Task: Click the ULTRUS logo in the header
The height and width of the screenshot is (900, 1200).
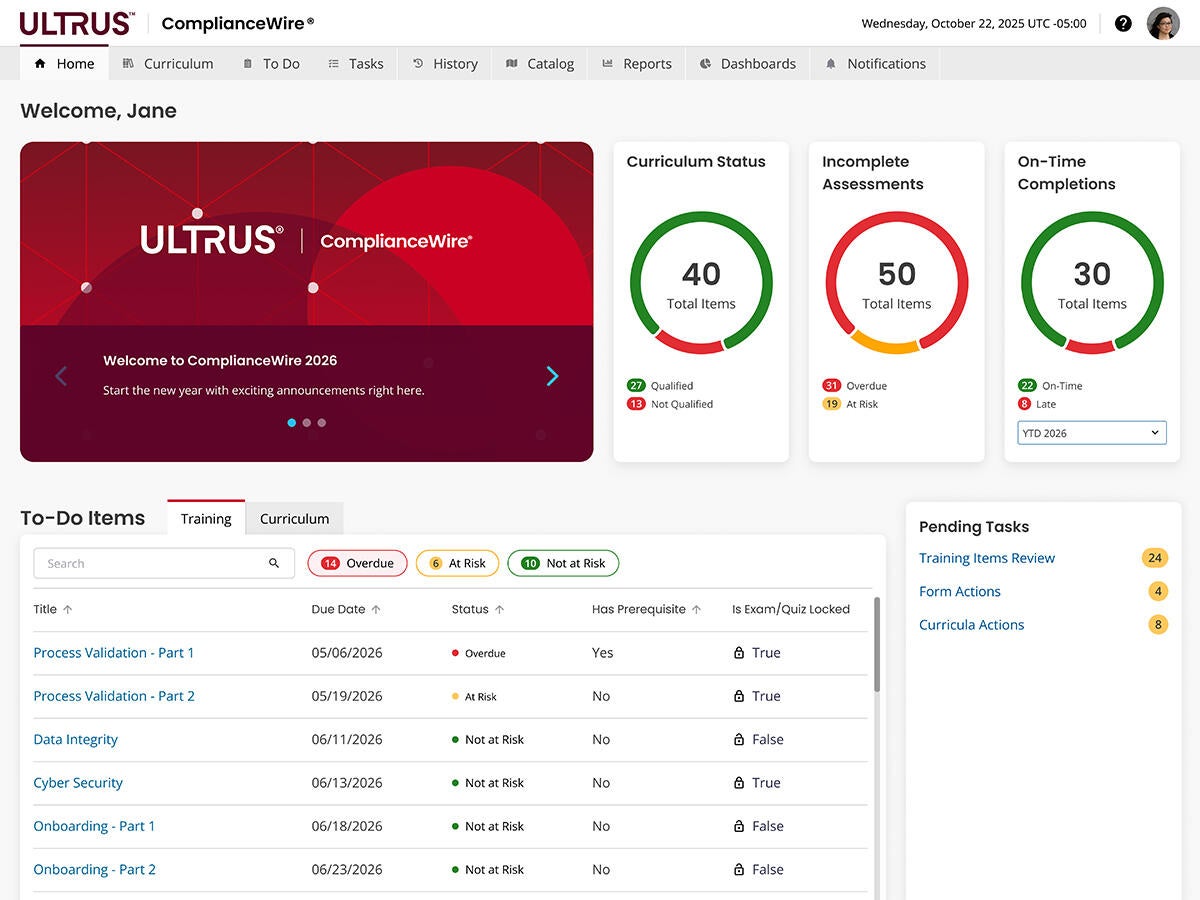Action: click(77, 23)
